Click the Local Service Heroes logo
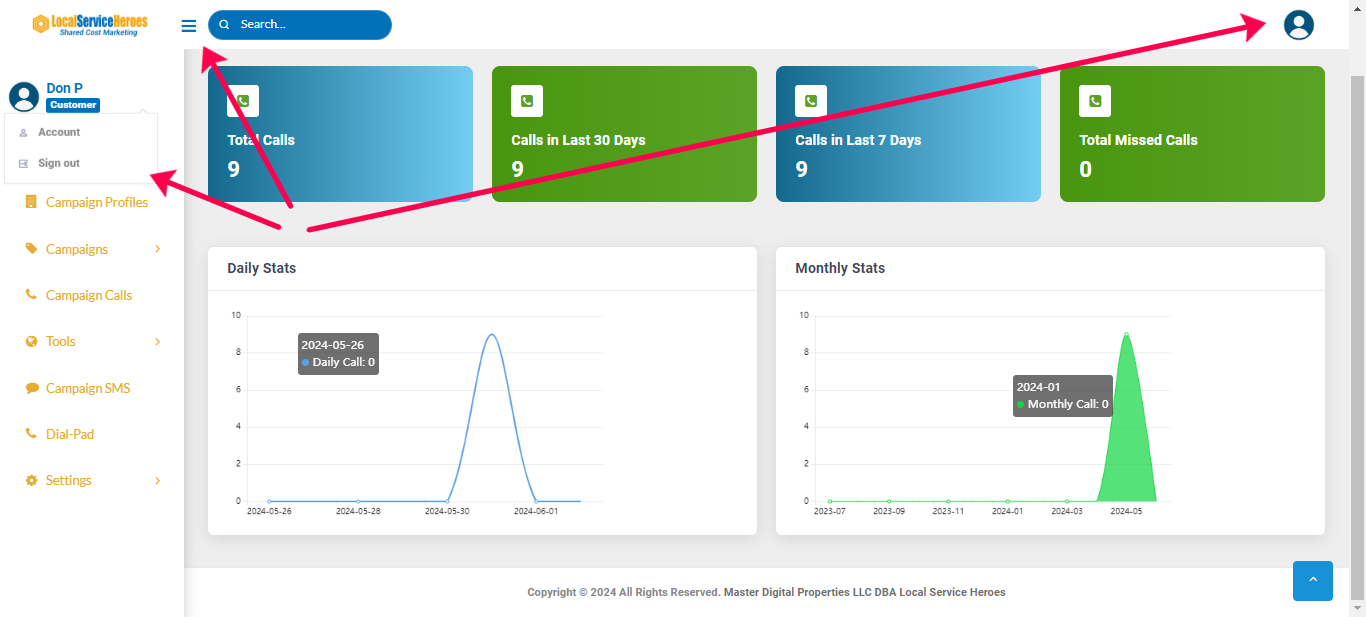Image resolution: width=1366 pixels, height=617 pixels. [x=91, y=25]
